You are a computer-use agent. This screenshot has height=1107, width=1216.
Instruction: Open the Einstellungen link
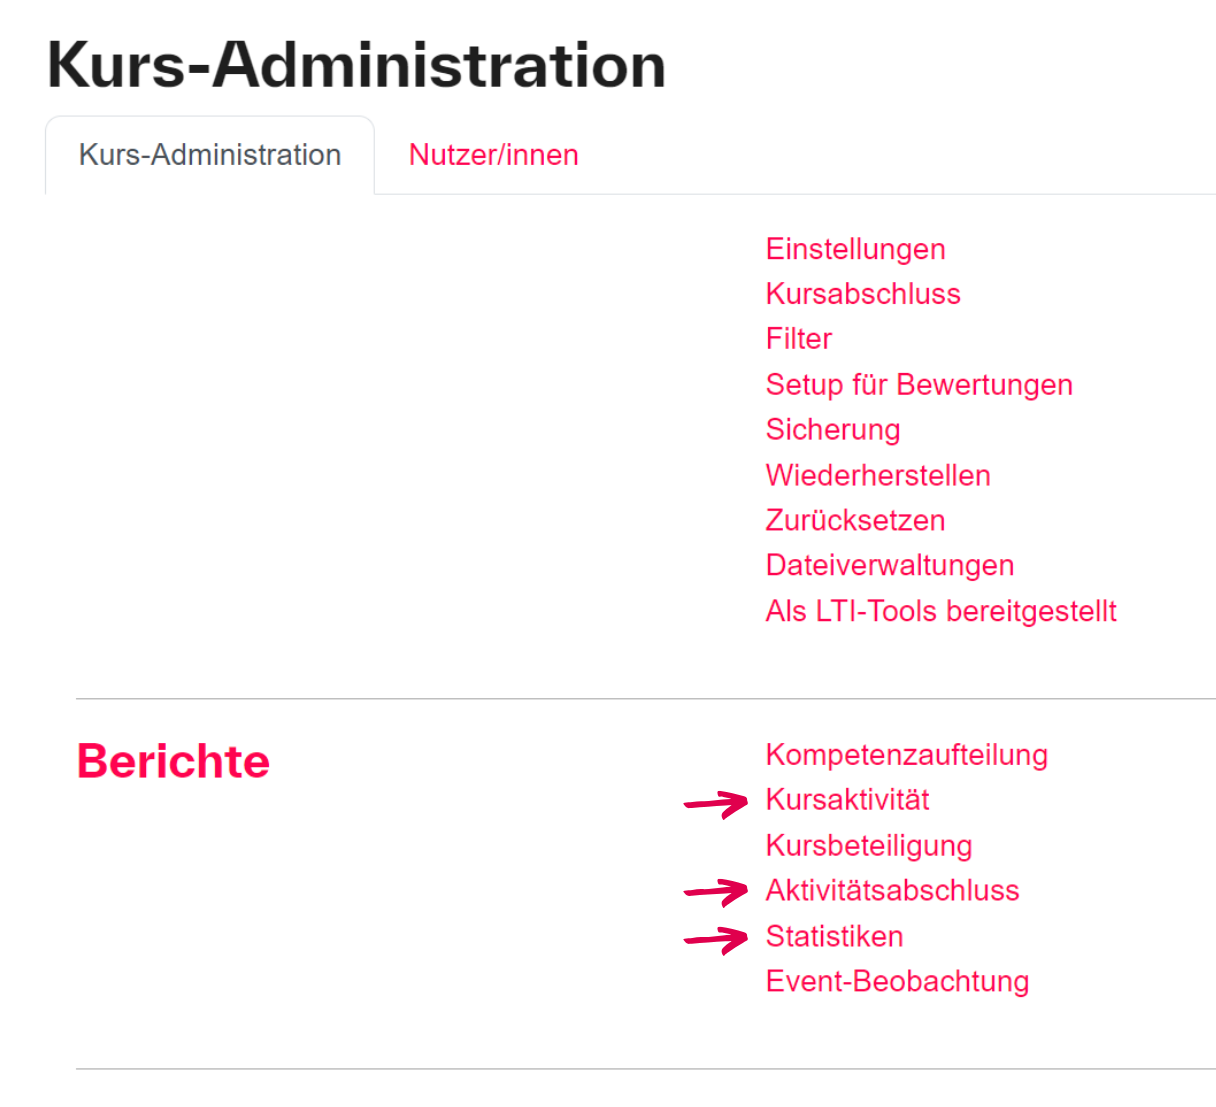point(855,249)
